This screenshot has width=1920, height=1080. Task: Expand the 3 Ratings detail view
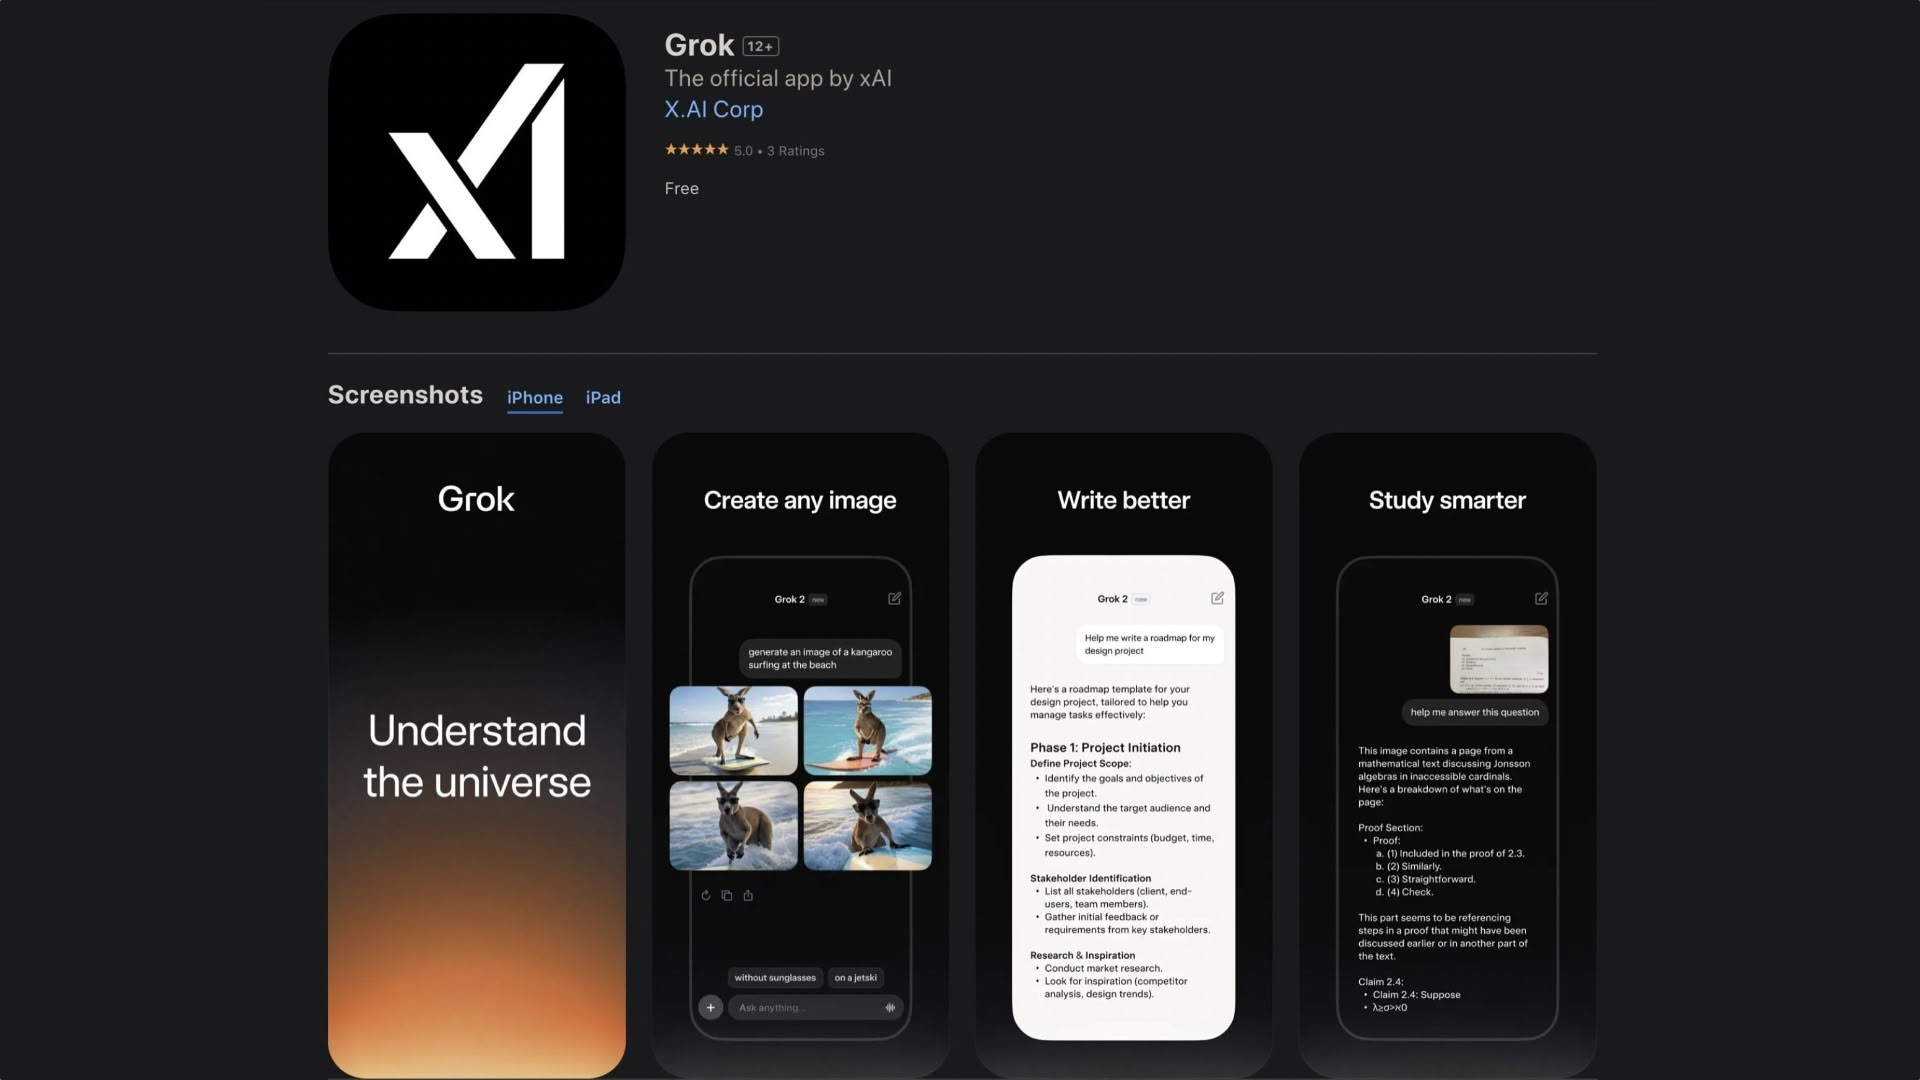(x=794, y=150)
